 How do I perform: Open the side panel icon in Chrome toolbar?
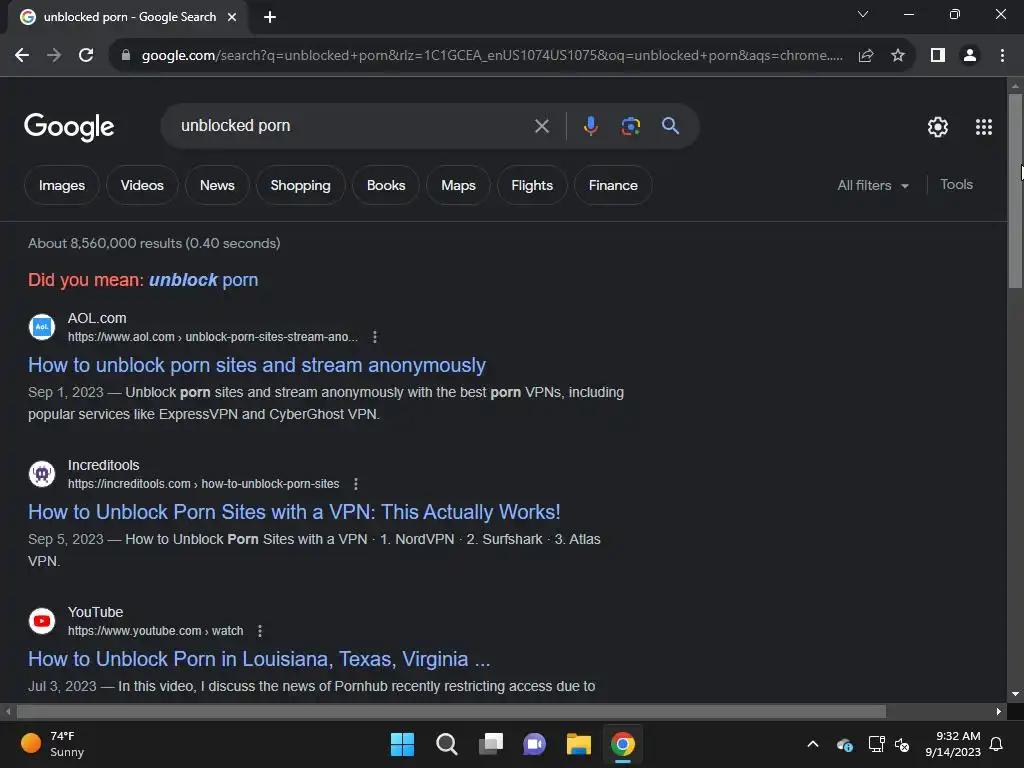pyautogui.click(x=938, y=56)
